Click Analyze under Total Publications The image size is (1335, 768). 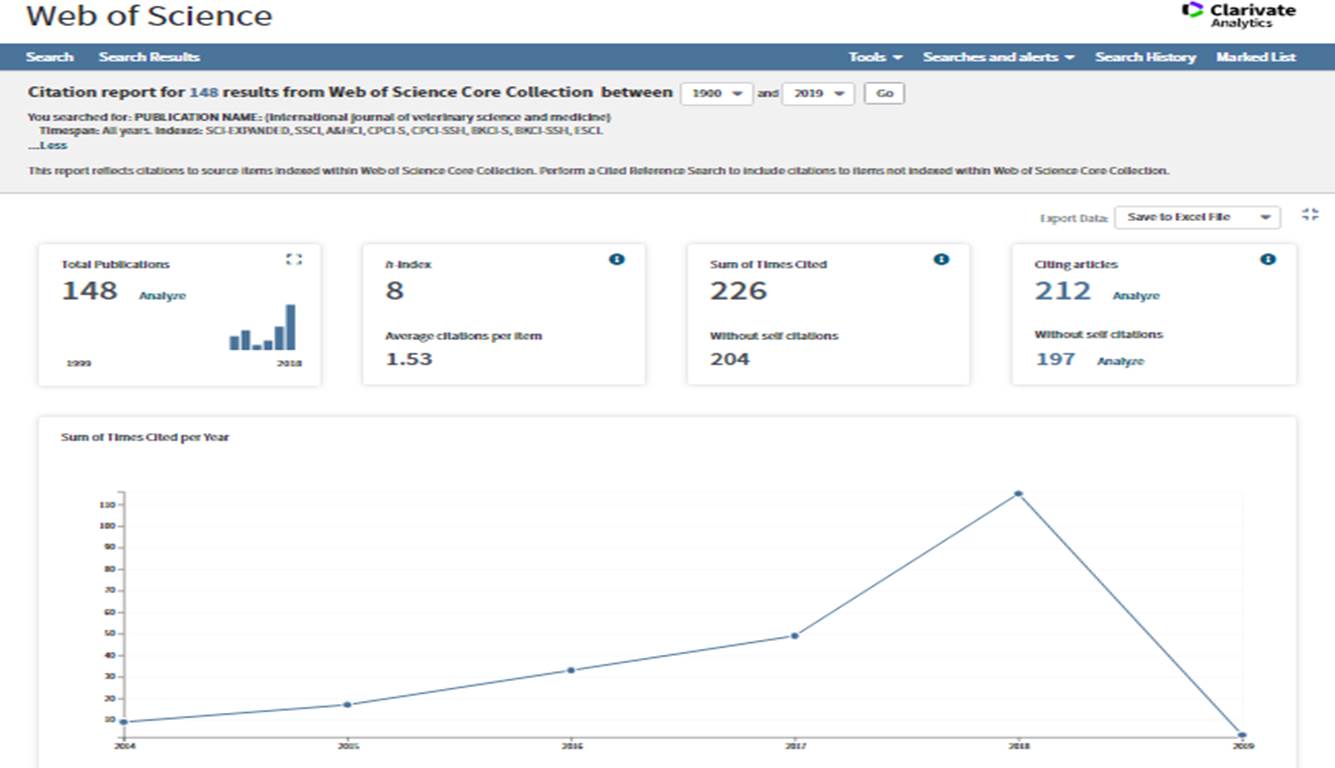pos(162,296)
